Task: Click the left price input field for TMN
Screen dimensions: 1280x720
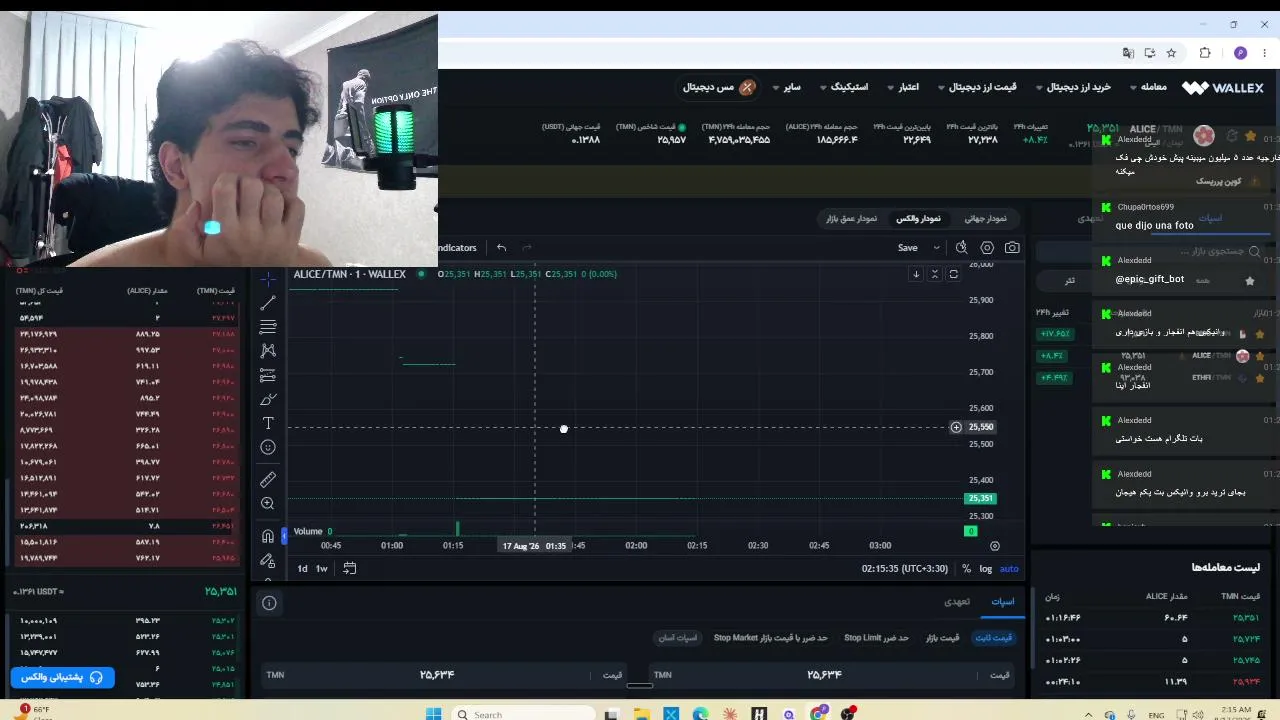Action: point(445,675)
